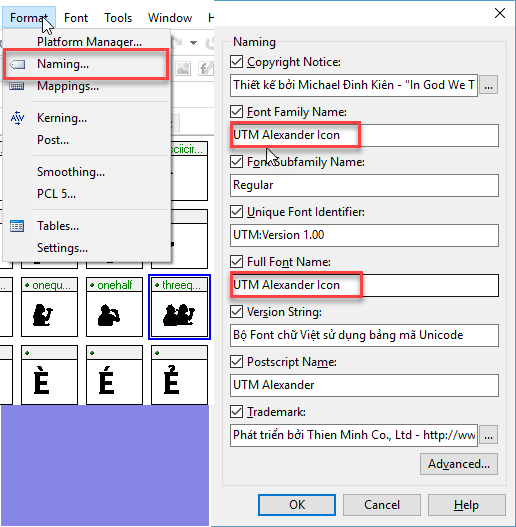Click the image toolbar icon

[x=183, y=69]
